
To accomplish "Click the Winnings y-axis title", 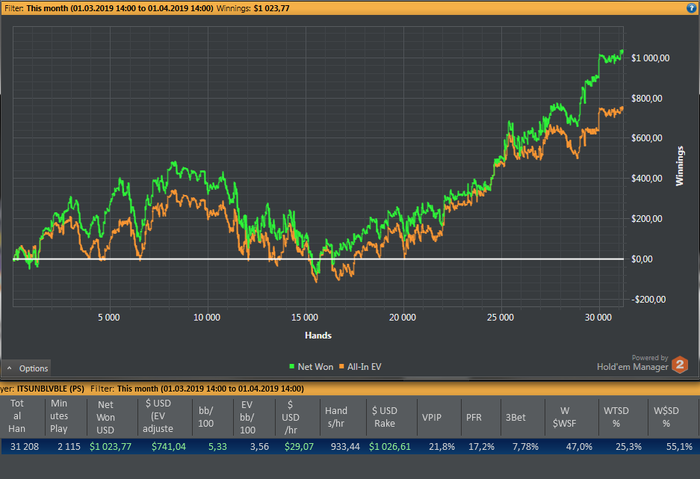I will pyautogui.click(x=679, y=166).
